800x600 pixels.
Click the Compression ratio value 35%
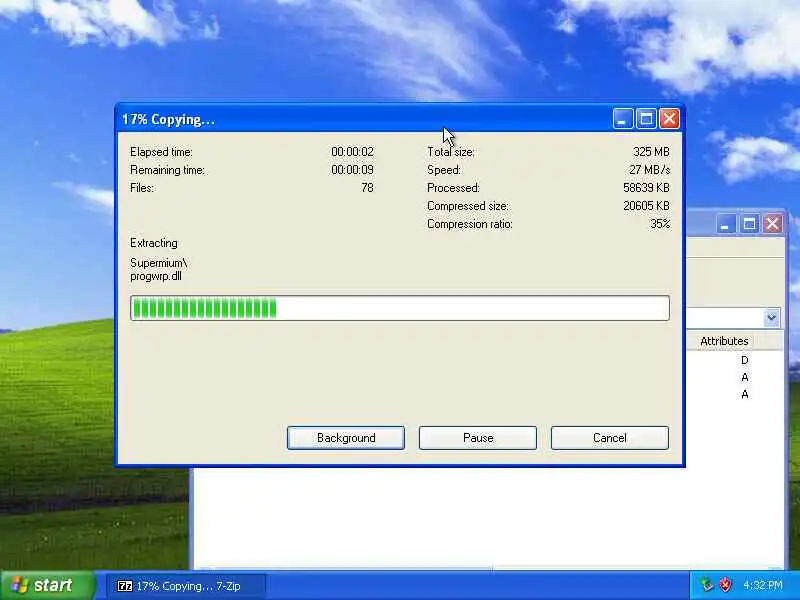pyautogui.click(x=660, y=223)
